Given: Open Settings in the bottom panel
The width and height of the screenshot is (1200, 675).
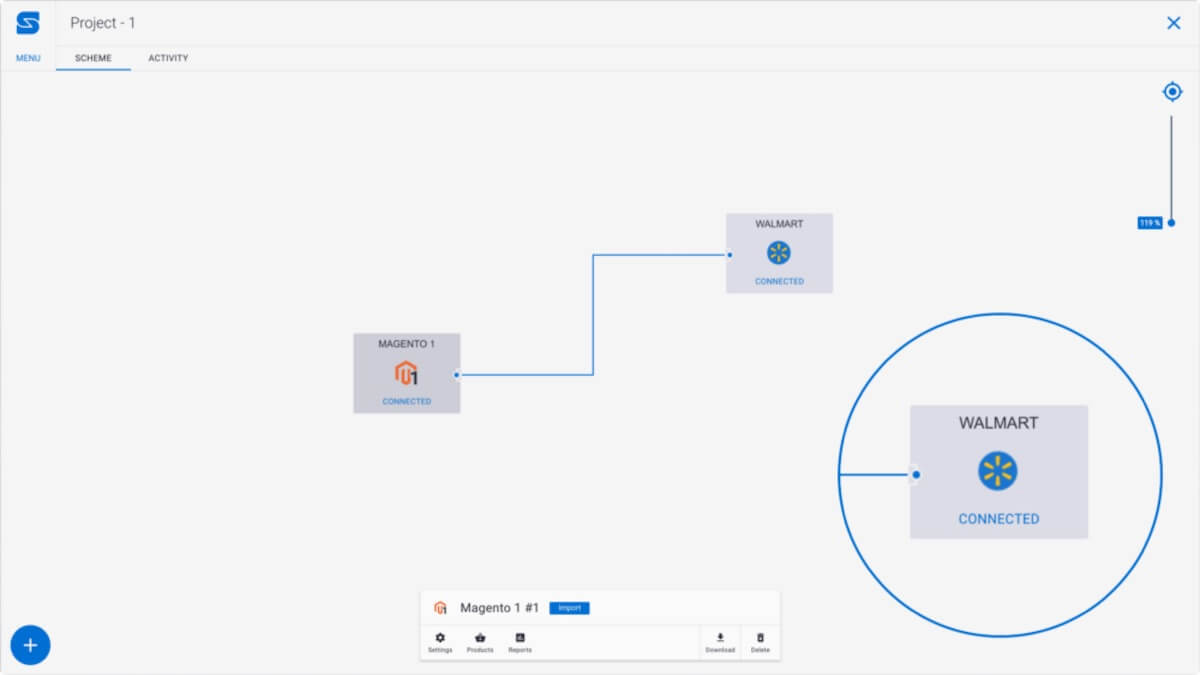Looking at the screenshot, I should coord(440,643).
